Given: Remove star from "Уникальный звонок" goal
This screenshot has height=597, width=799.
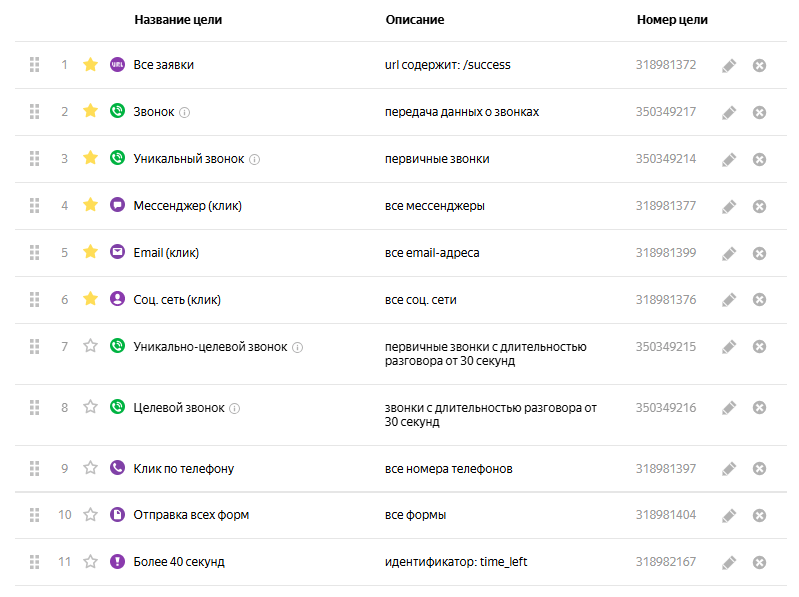Looking at the screenshot, I should (x=90, y=158).
